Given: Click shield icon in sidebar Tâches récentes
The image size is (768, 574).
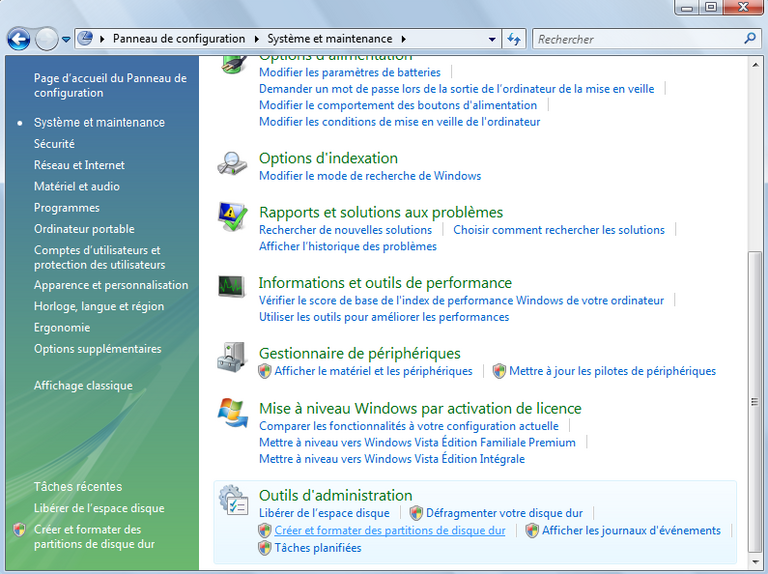Looking at the screenshot, I should click(19, 529).
